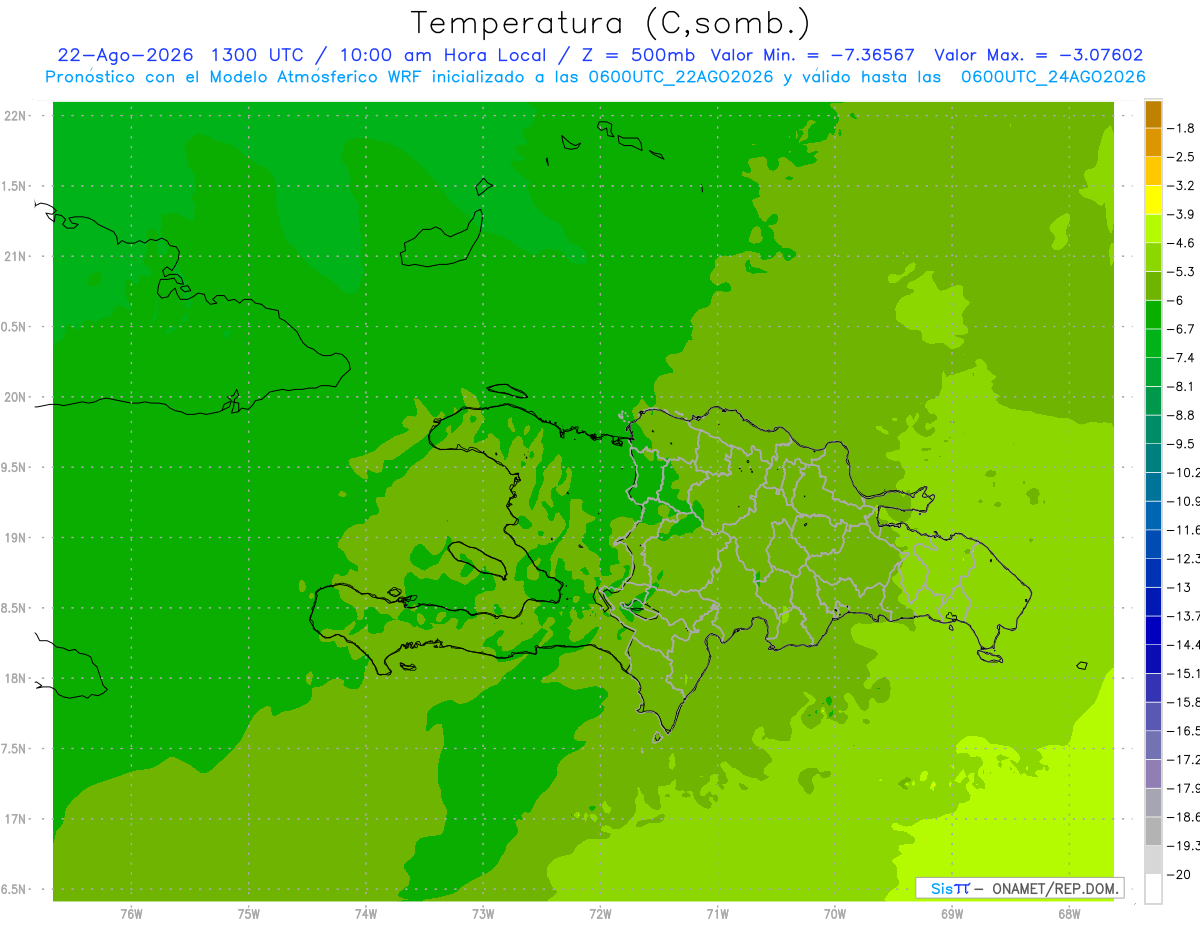Image resolution: width=1200 pixels, height=927 pixels.
Task: Click the "-9.5" colorbar label
Action: click(1182, 444)
